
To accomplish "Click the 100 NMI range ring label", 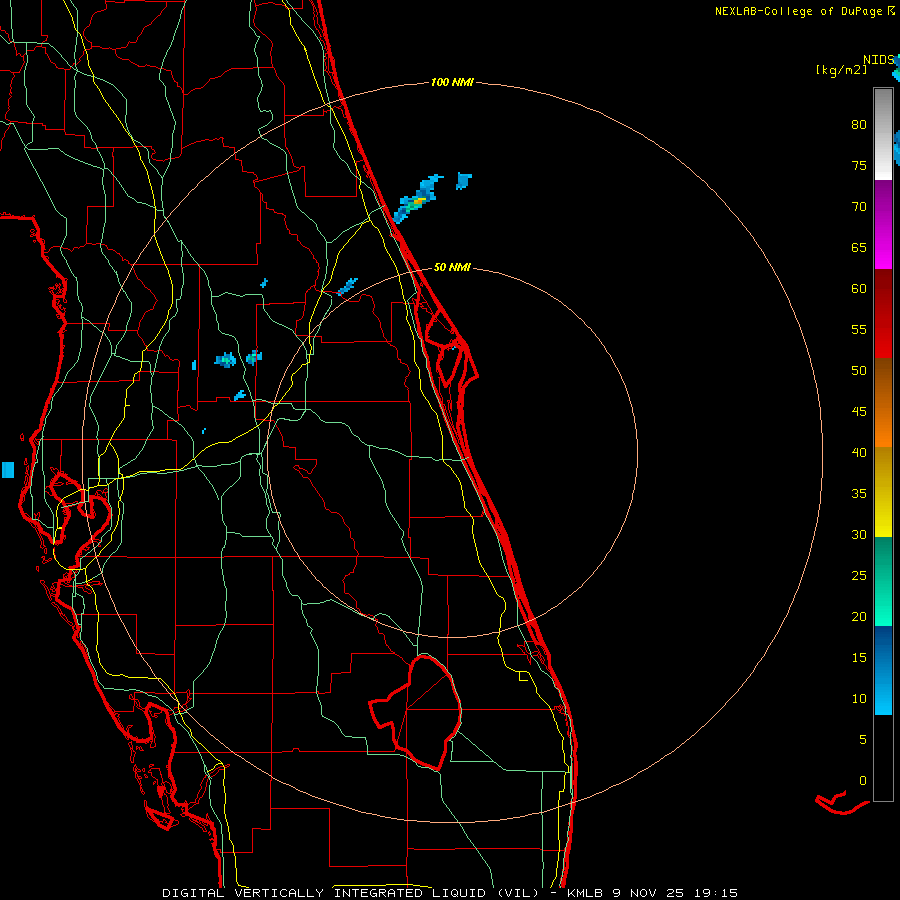I will pyautogui.click(x=452, y=83).
